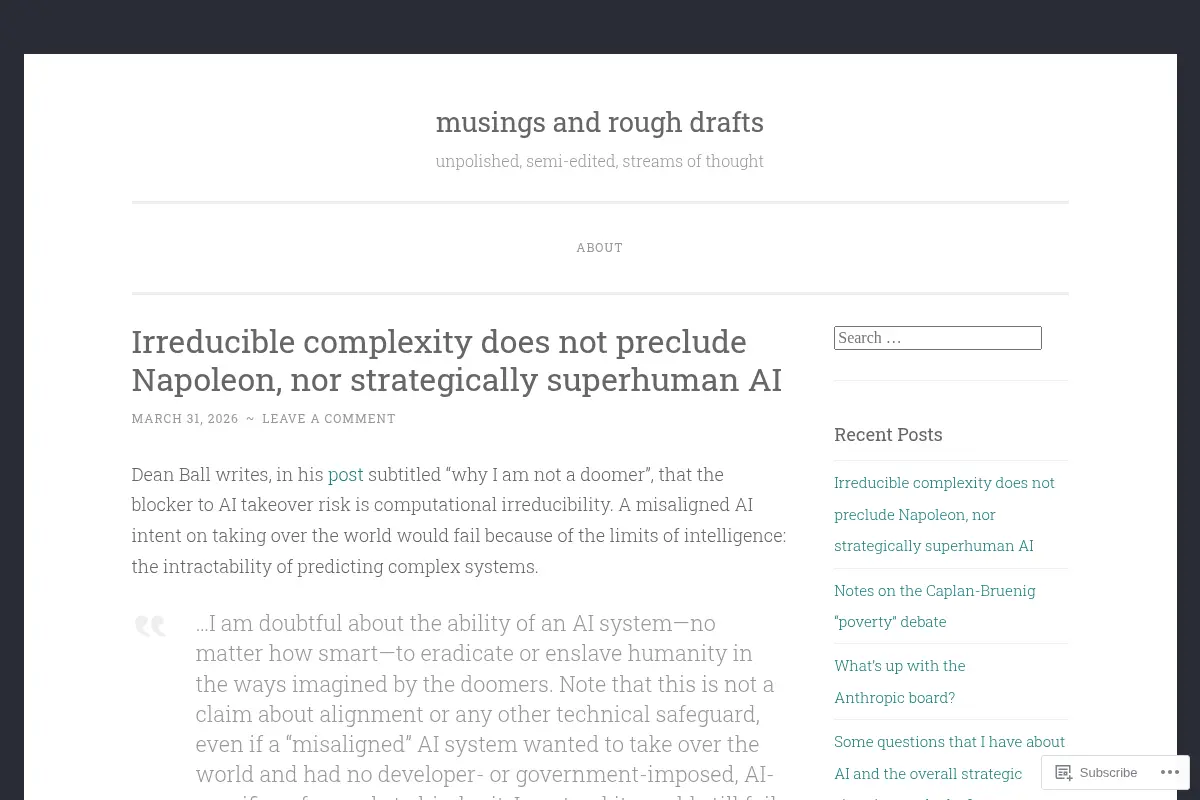Open "What's up with the Anthropic board?"

(x=900, y=681)
